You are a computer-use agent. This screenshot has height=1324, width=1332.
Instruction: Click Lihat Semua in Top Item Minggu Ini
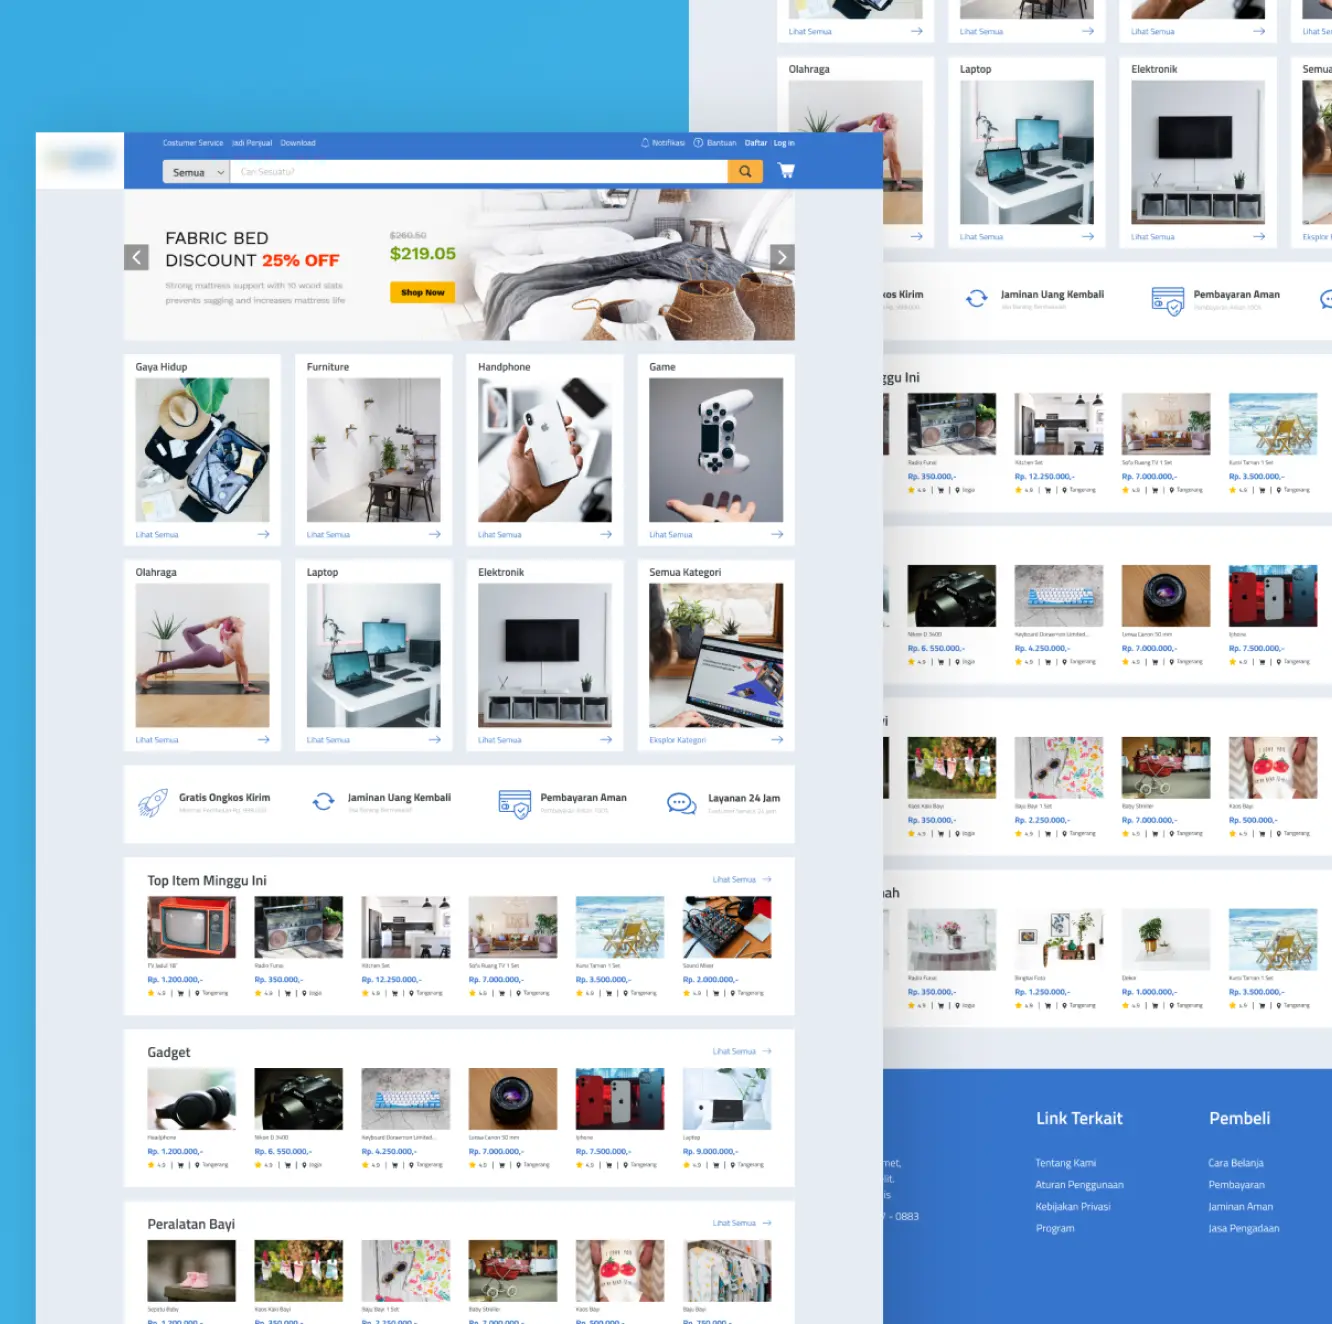coord(734,880)
